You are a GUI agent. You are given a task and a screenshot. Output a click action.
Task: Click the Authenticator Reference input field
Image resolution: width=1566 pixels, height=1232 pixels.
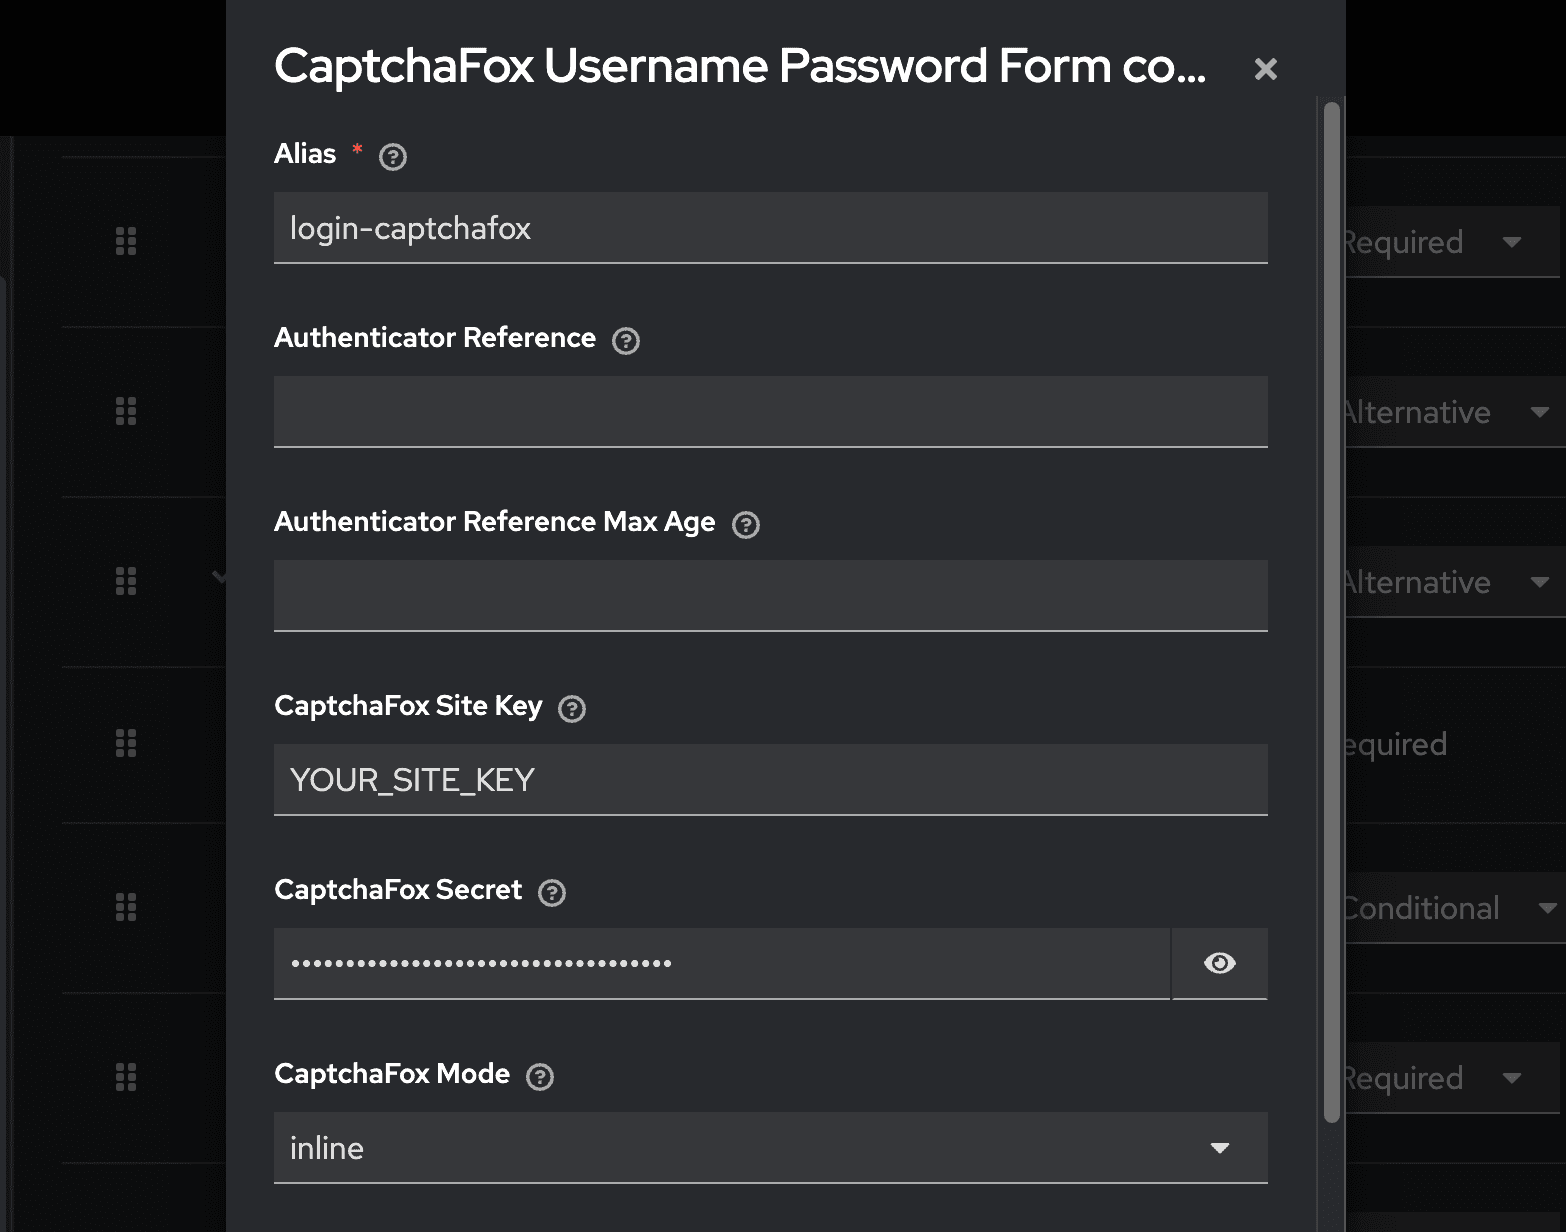(x=770, y=412)
